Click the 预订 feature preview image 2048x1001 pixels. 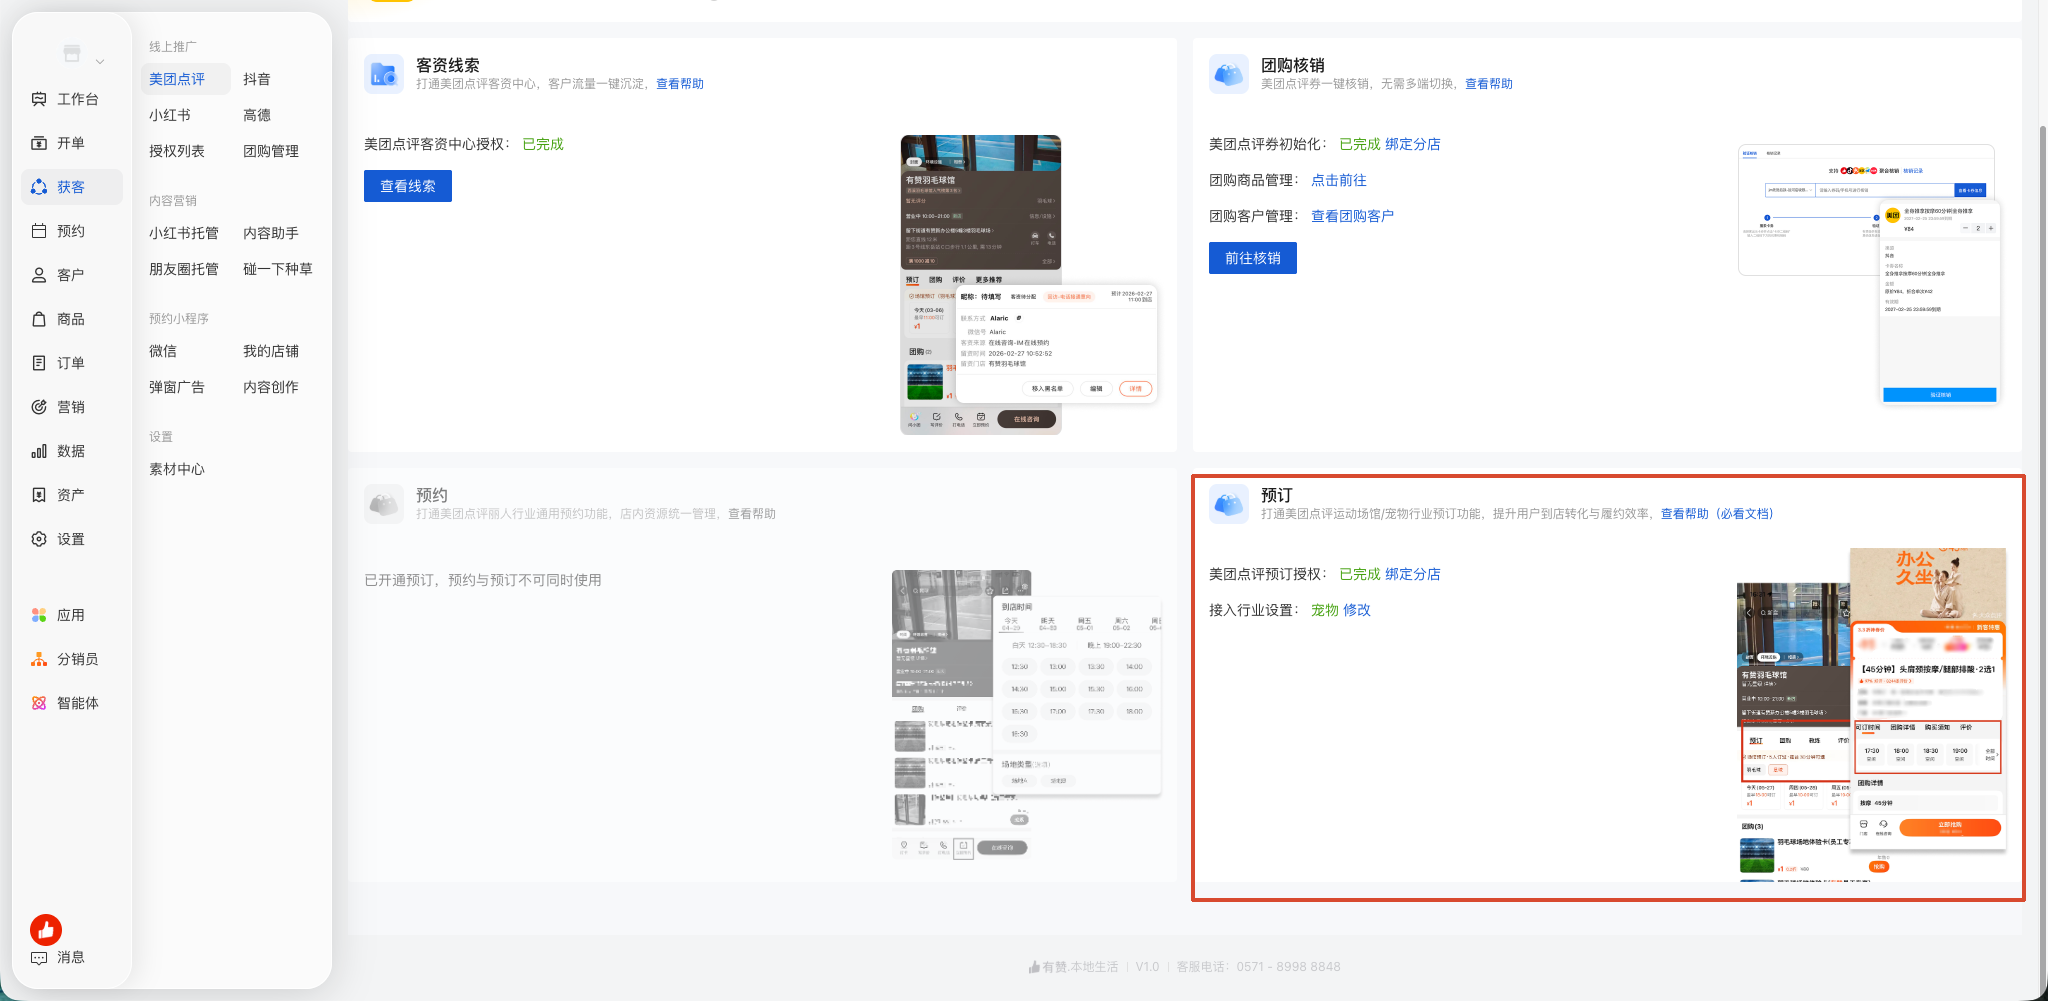(x=1872, y=714)
